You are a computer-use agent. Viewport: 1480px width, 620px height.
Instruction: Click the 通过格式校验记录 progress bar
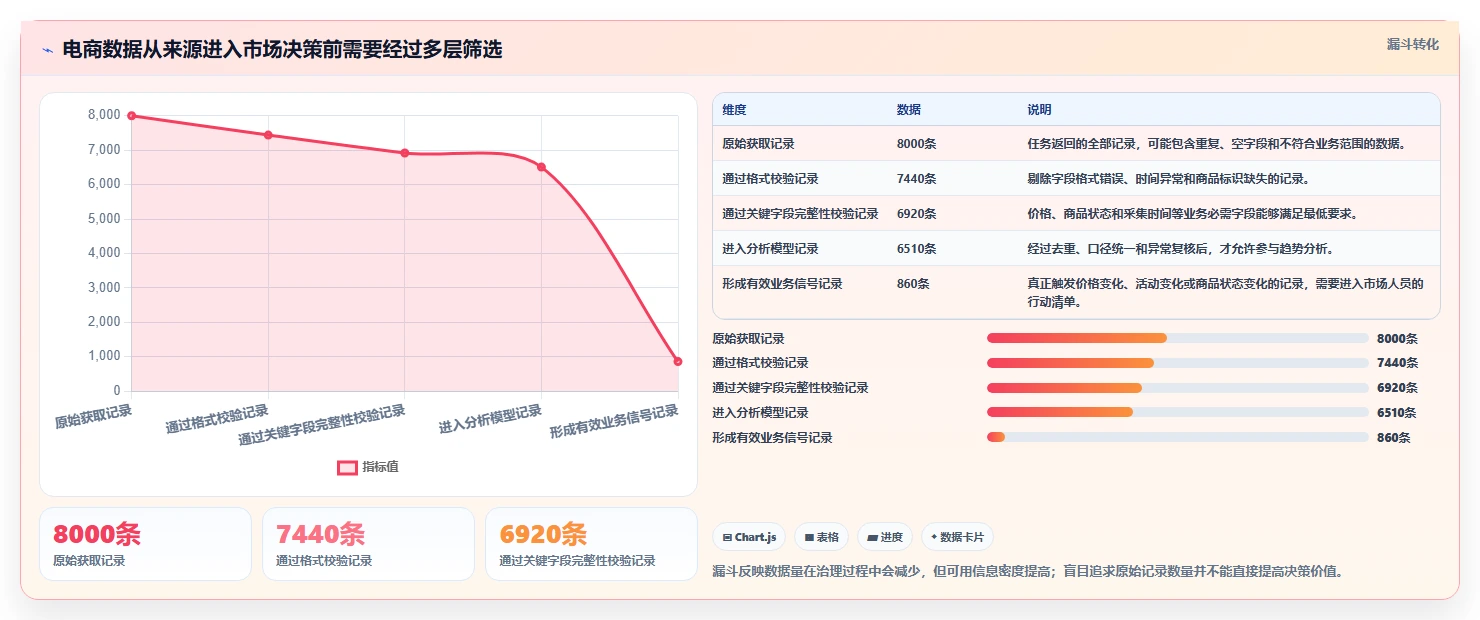tap(1177, 363)
